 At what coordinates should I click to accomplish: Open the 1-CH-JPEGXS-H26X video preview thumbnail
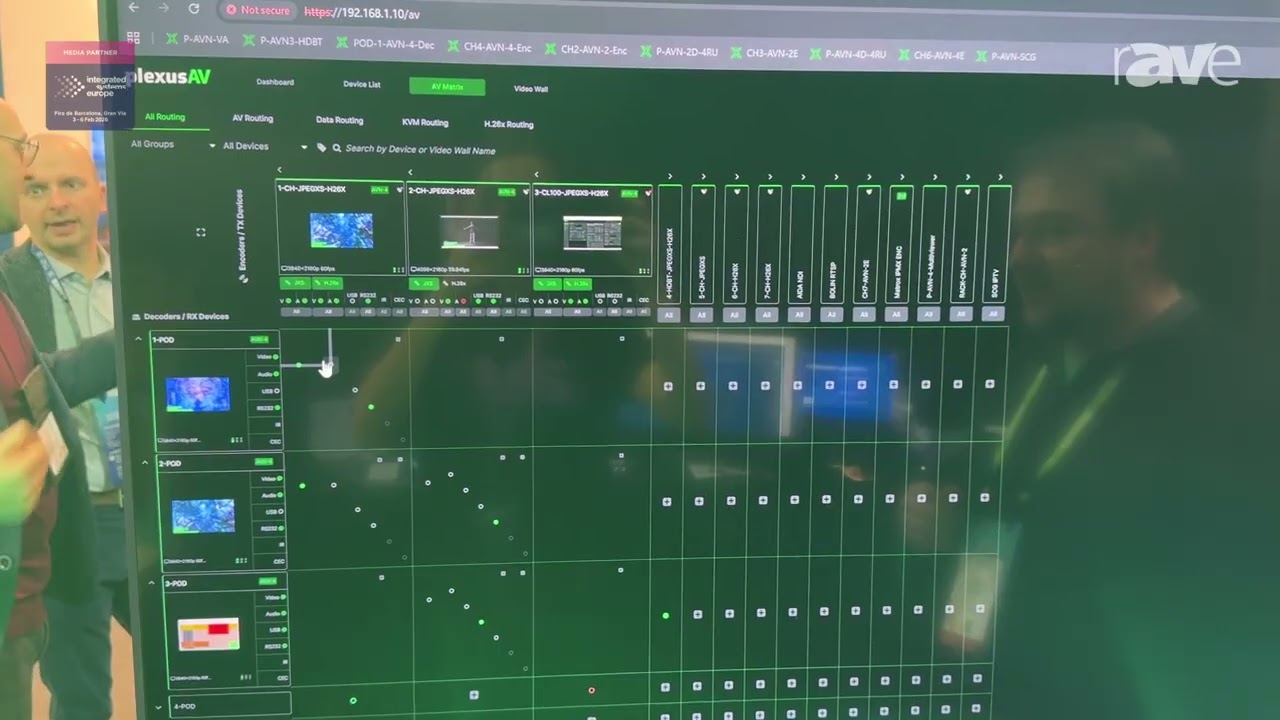coord(341,231)
